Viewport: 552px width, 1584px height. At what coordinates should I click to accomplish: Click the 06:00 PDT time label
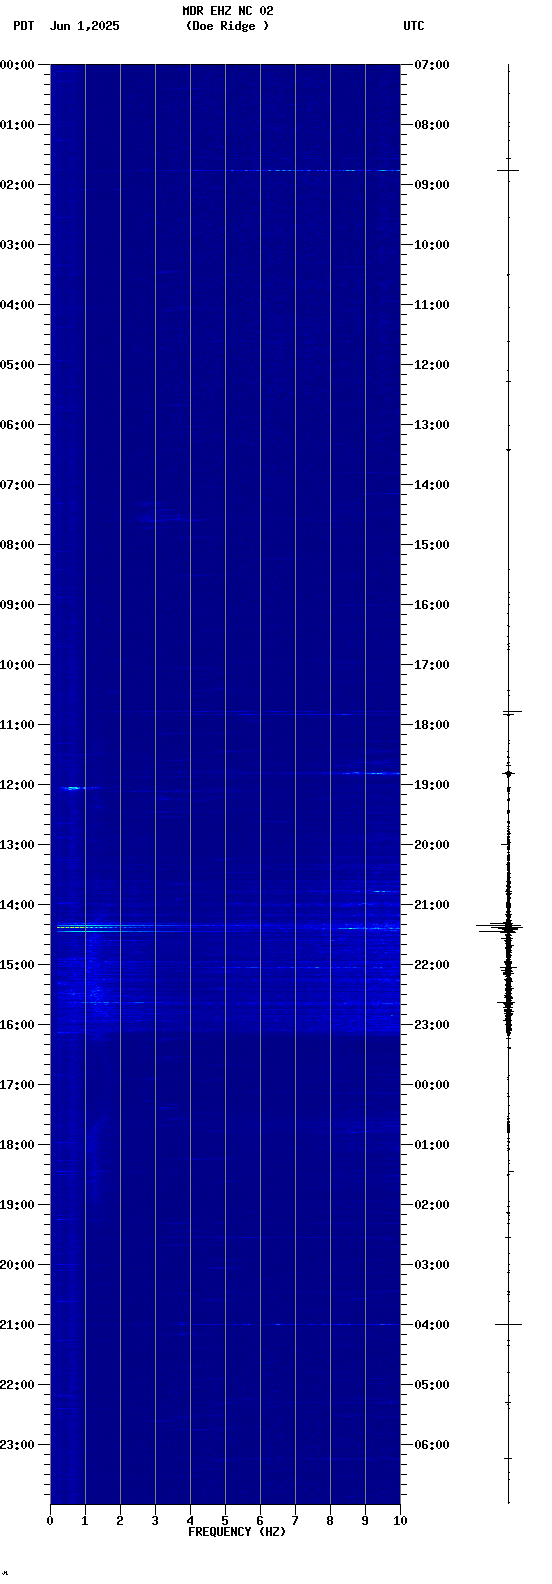click(x=17, y=425)
